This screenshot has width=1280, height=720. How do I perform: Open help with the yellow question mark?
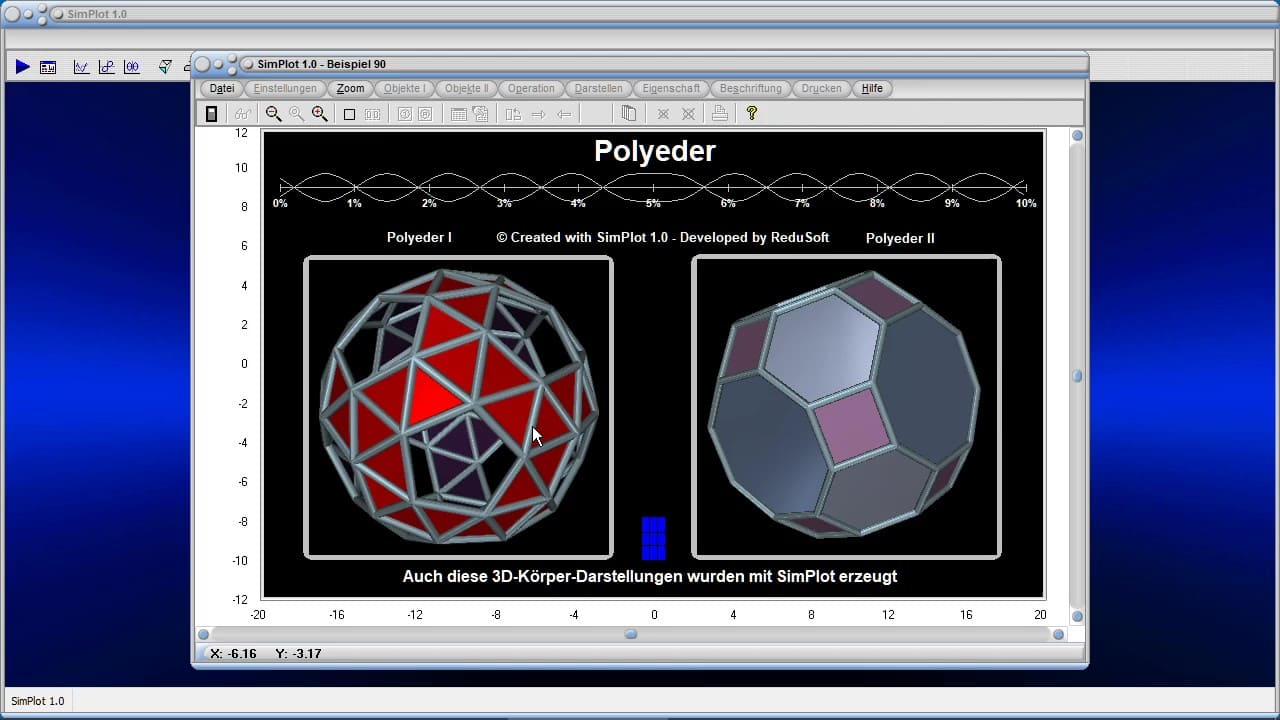pos(752,114)
